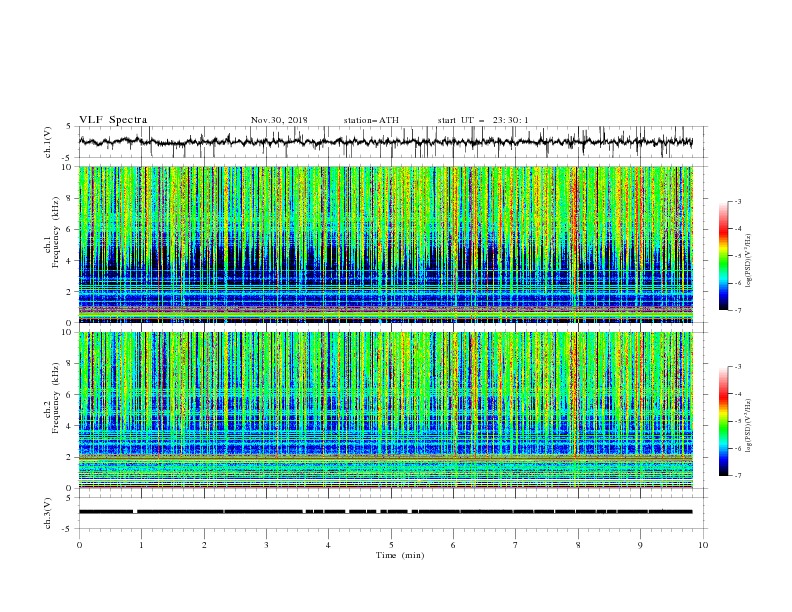Click the "VLF Spectra" plot title
The width and height of the screenshot is (792, 612).
click(113, 120)
